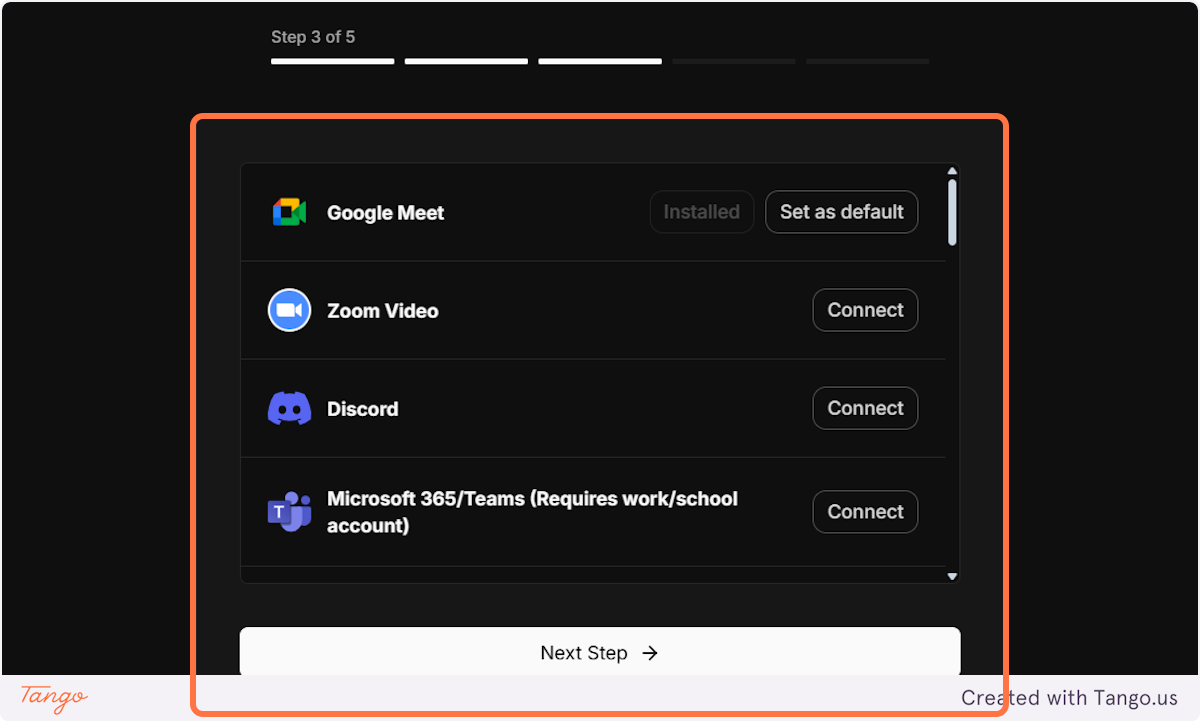The image size is (1200, 721).
Task: Click the Installed label for Google Meet
Action: tap(701, 212)
